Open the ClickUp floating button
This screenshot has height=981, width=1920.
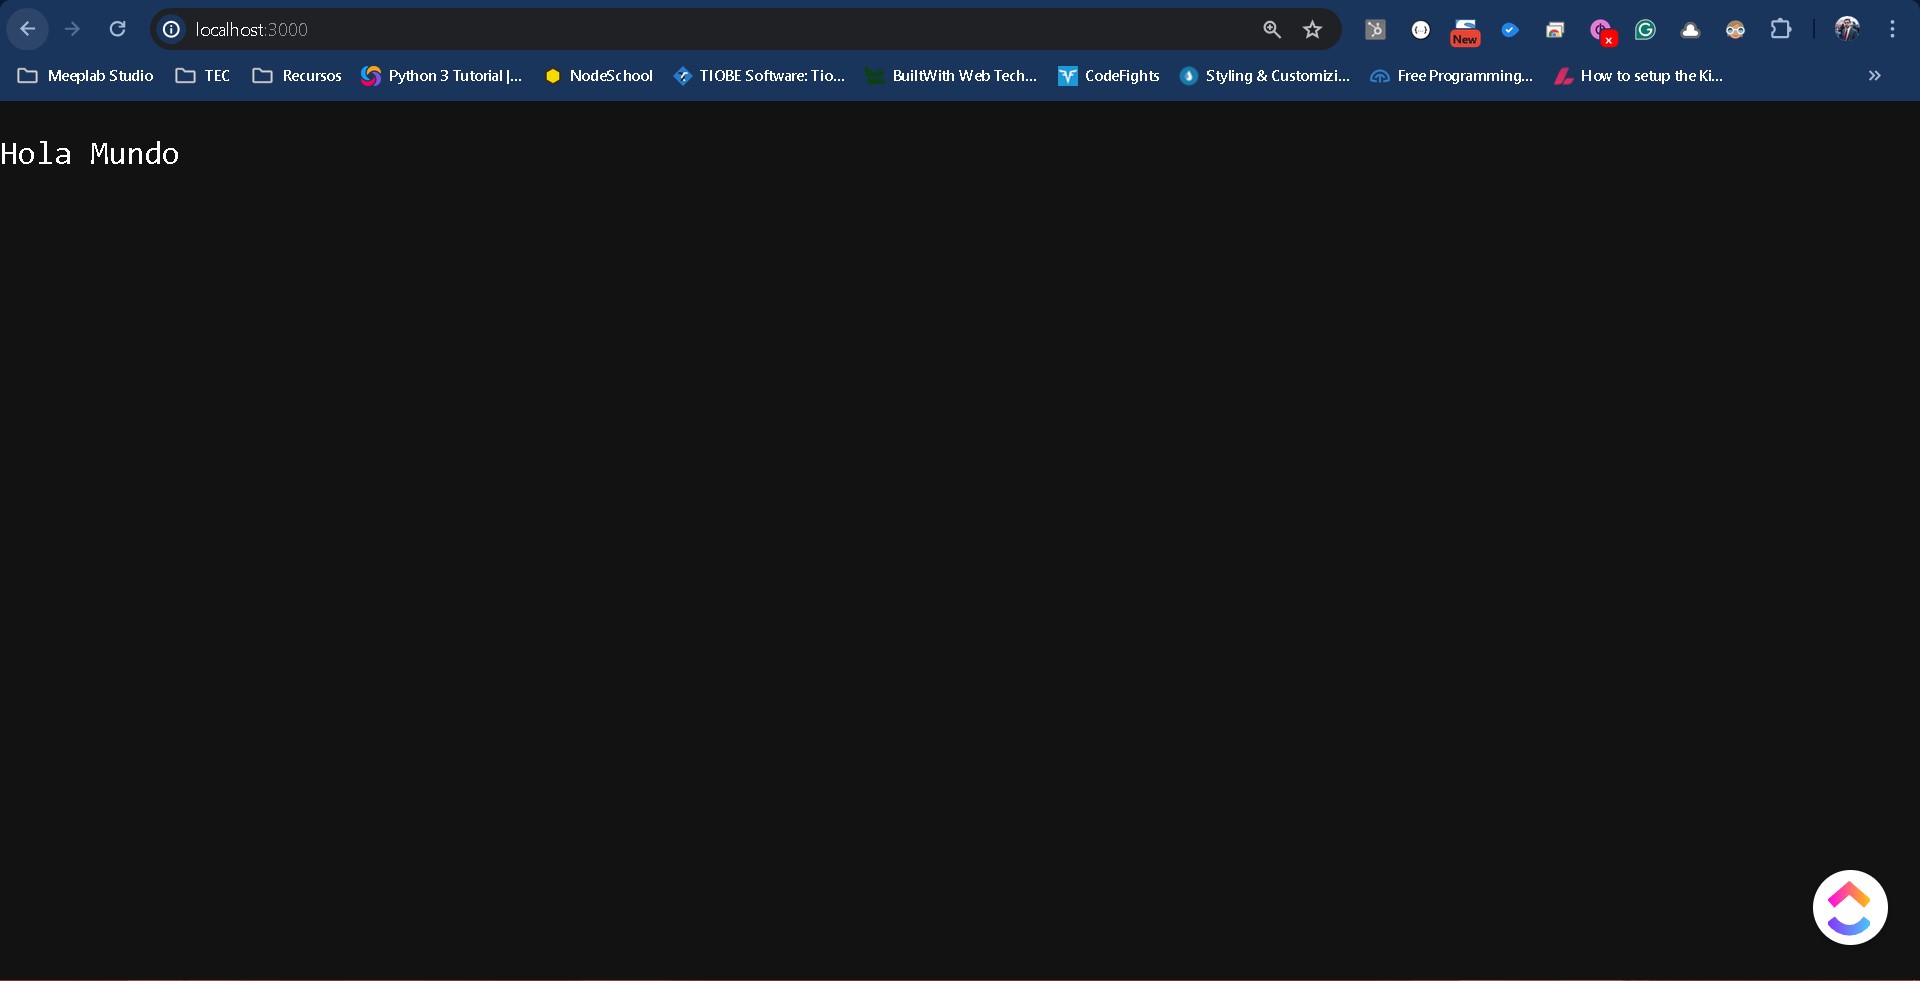tap(1849, 907)
